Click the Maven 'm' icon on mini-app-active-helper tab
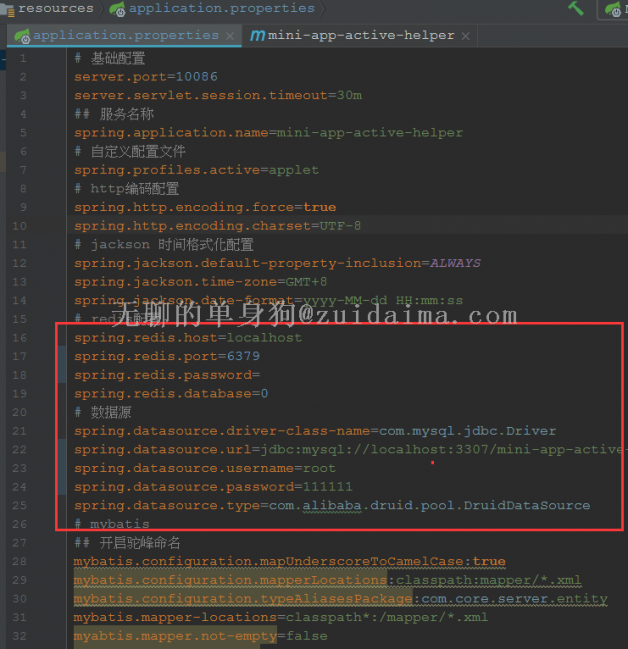628x649 pixels. (258, 36)
